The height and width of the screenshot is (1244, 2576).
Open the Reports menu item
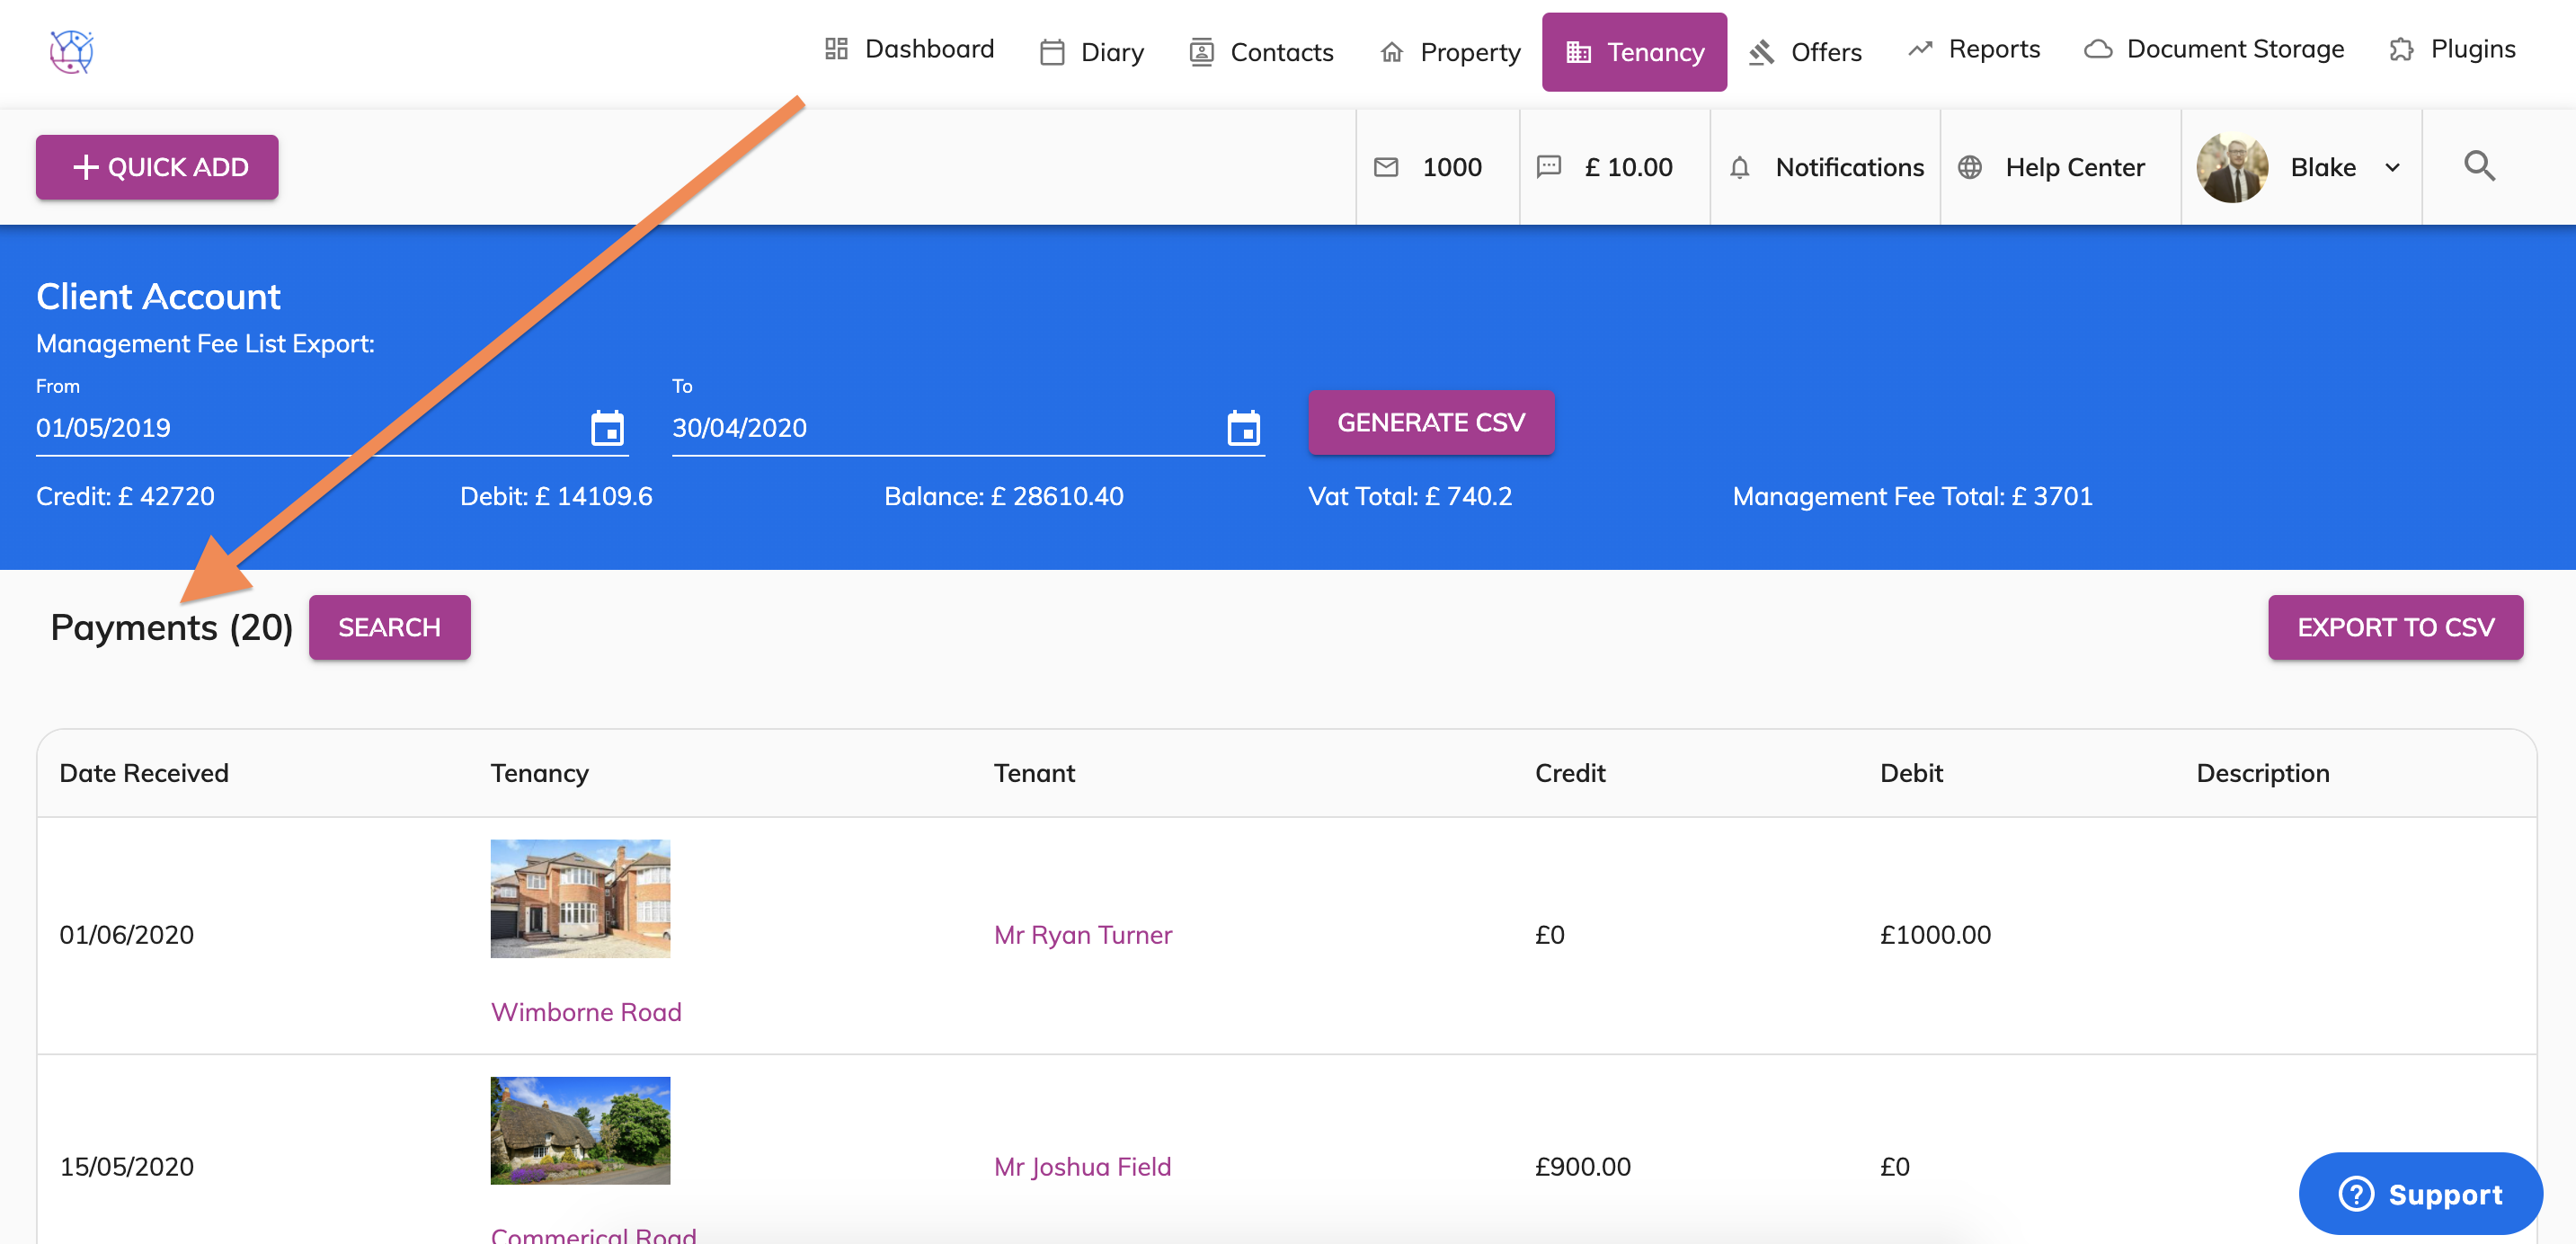coord(1974,49)
